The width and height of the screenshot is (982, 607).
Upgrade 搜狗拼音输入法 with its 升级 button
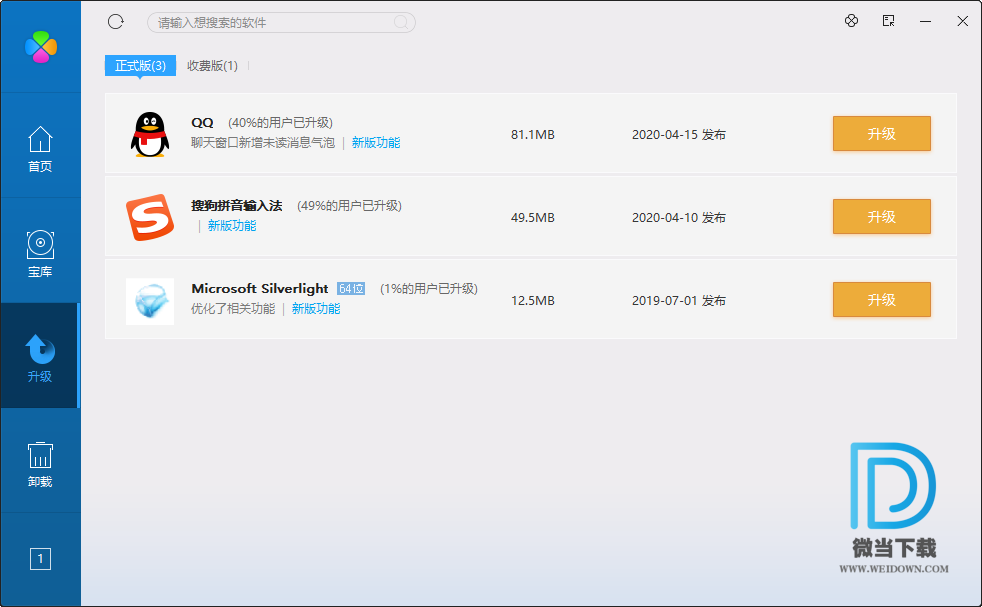881,217
